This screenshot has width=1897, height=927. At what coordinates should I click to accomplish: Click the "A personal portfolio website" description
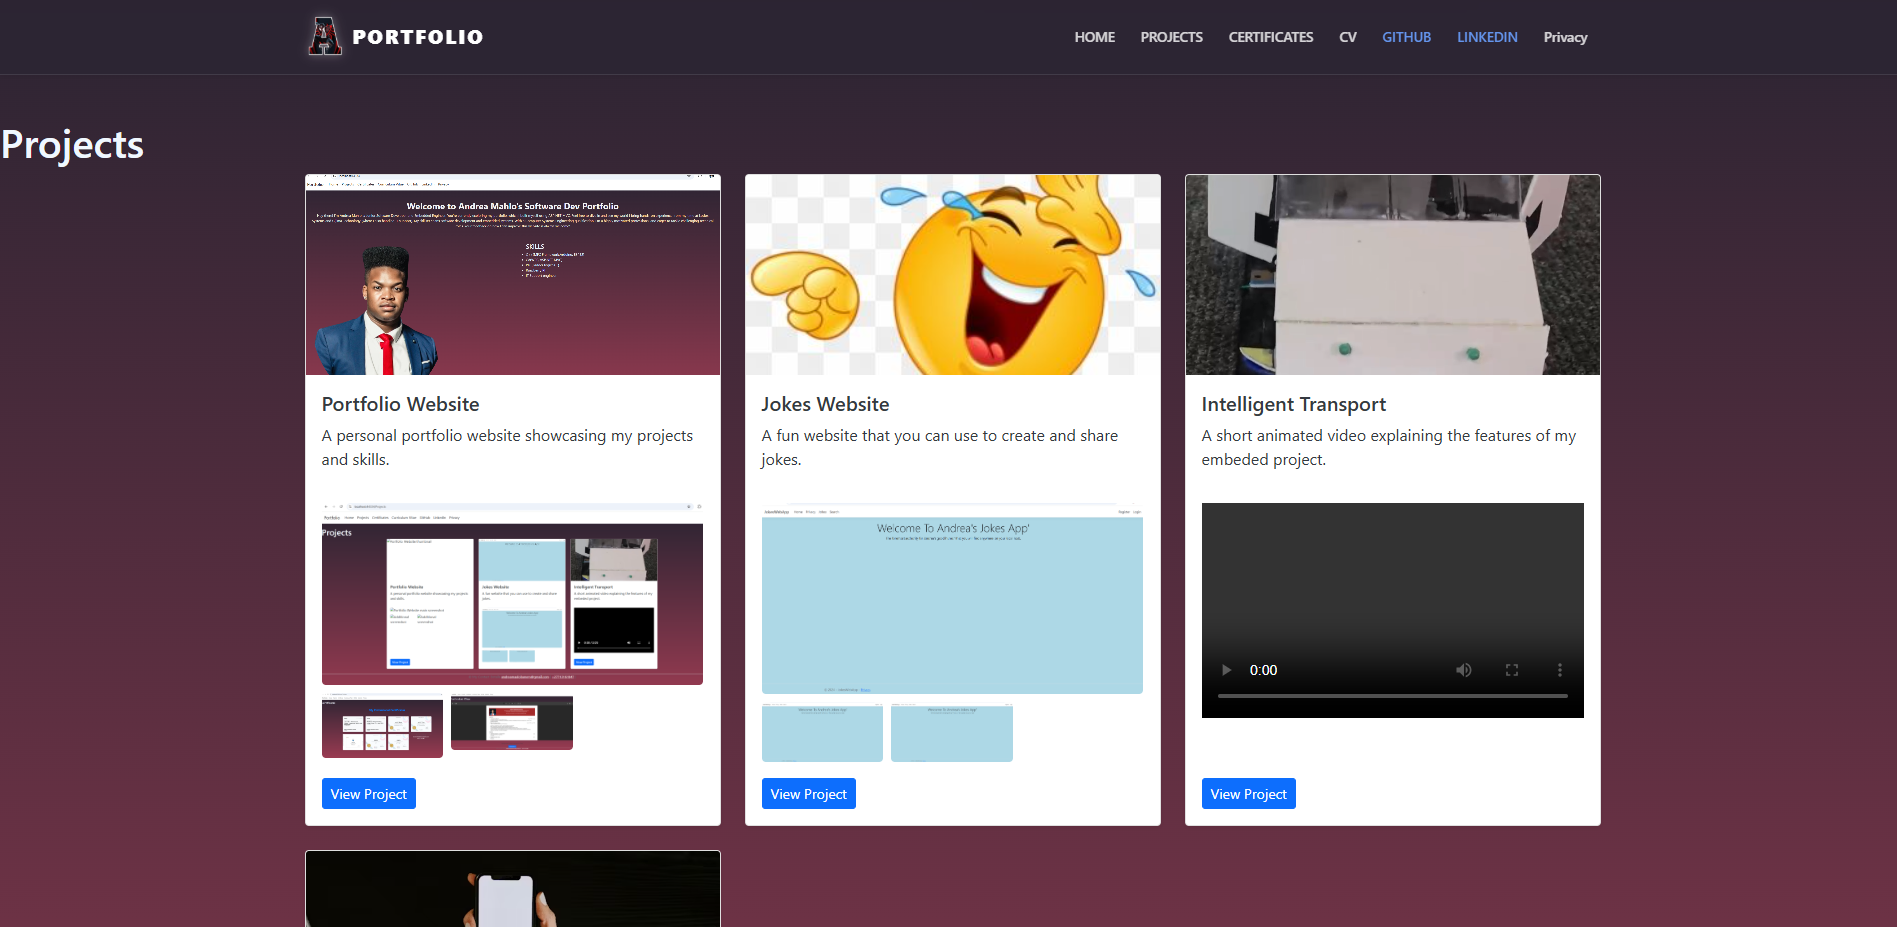(x=507, y=447)
